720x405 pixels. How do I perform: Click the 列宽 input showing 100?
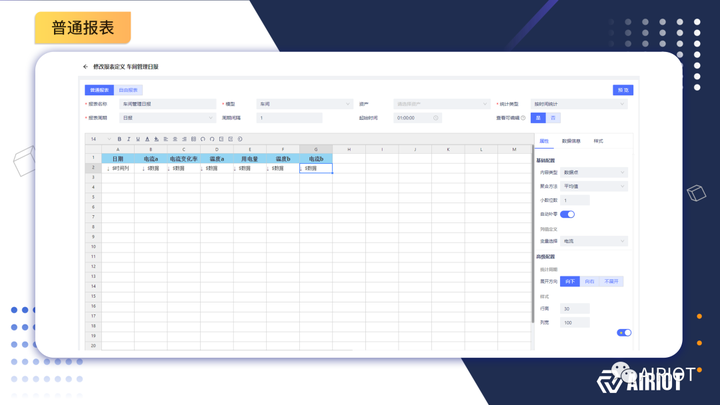575,323
